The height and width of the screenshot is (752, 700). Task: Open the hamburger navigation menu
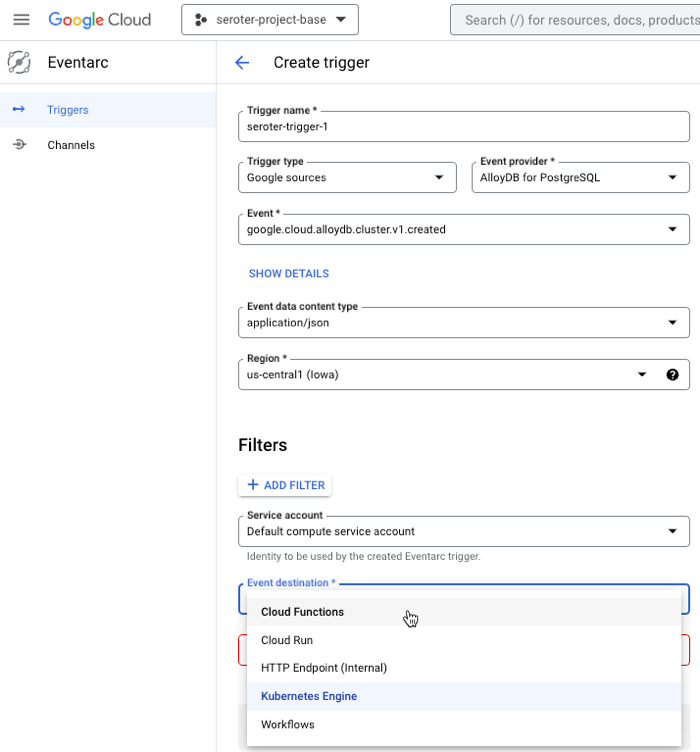point(21,20)
